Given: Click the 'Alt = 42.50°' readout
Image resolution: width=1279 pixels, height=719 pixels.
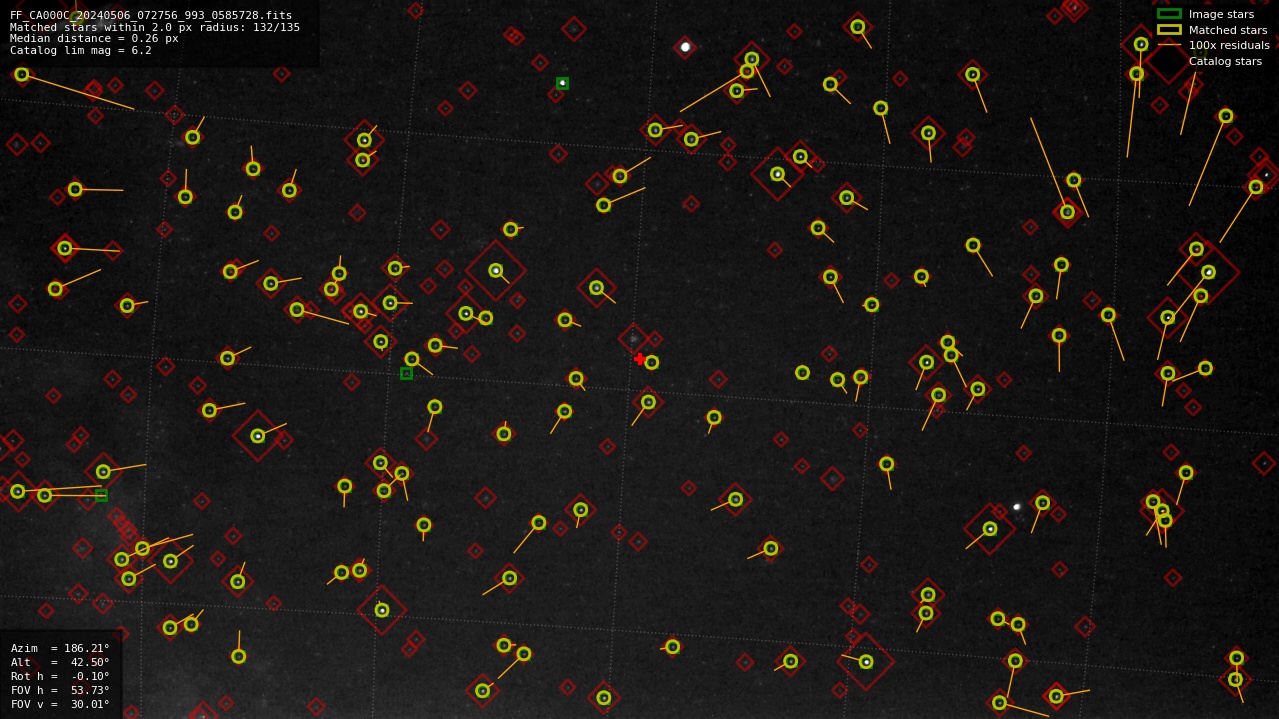Looking at the screenshot, I should tap(60, 662).
